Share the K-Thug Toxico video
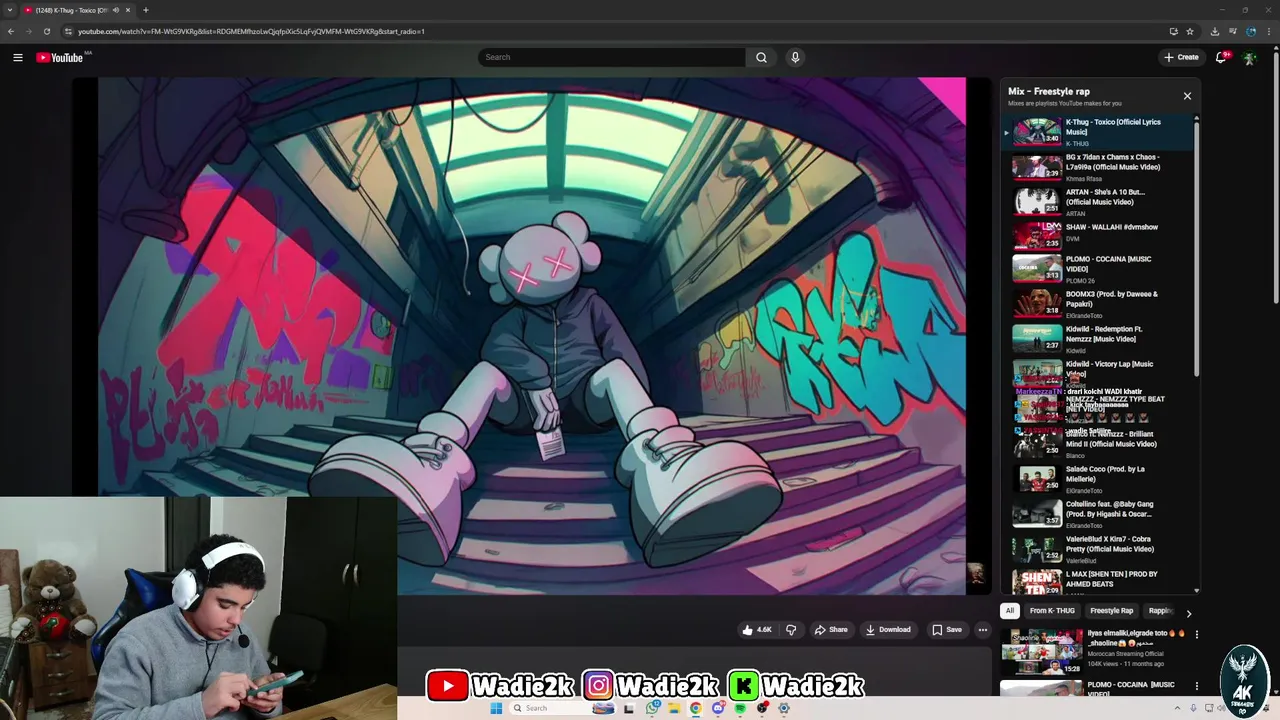Viewport: 1280px width, 720px height. pos(831,630)
